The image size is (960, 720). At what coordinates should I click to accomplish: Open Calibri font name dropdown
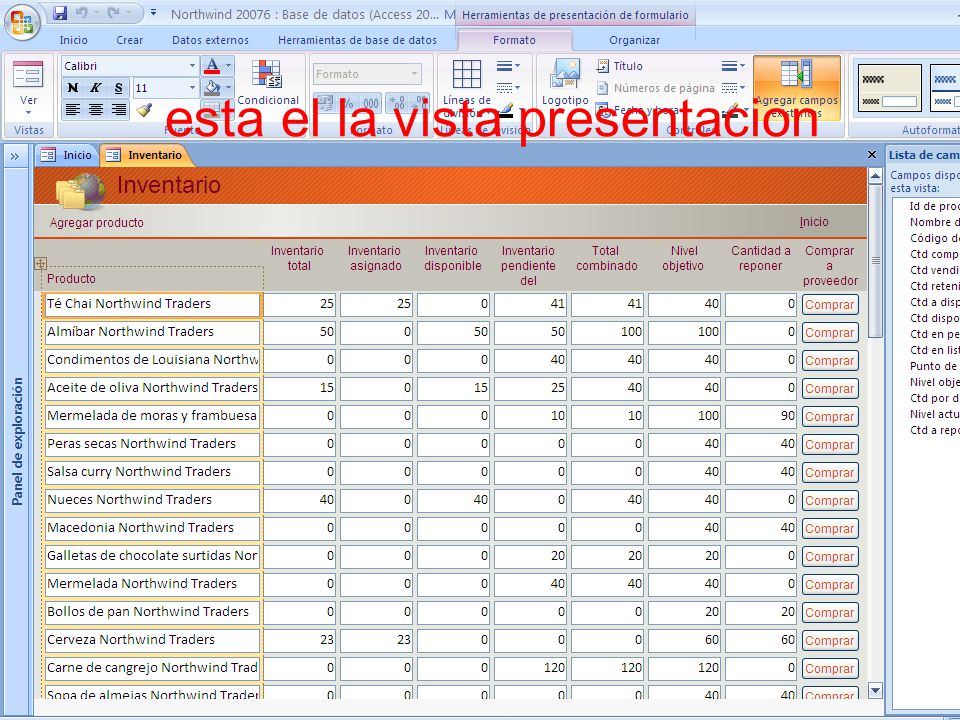point(192,66)
